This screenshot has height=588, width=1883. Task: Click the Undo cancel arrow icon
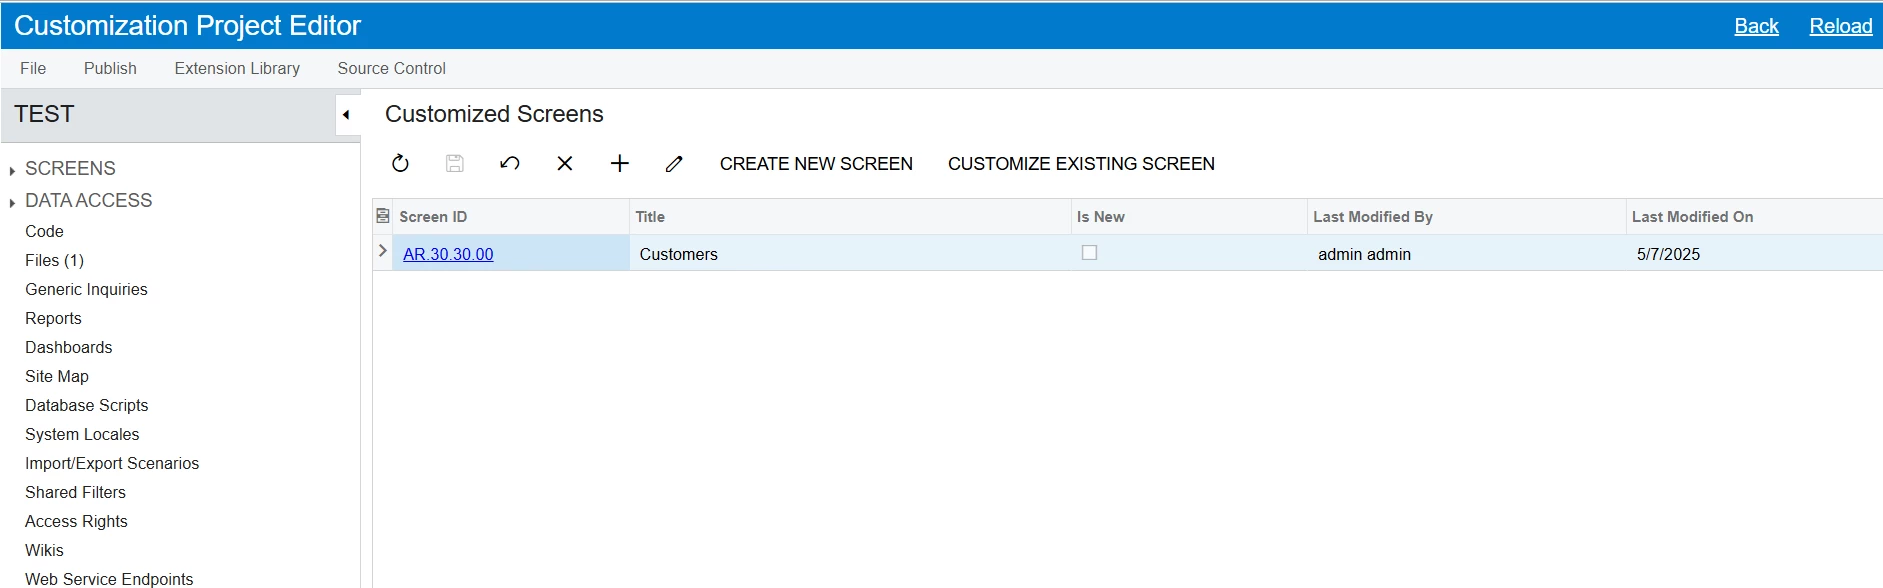(510, 163)
